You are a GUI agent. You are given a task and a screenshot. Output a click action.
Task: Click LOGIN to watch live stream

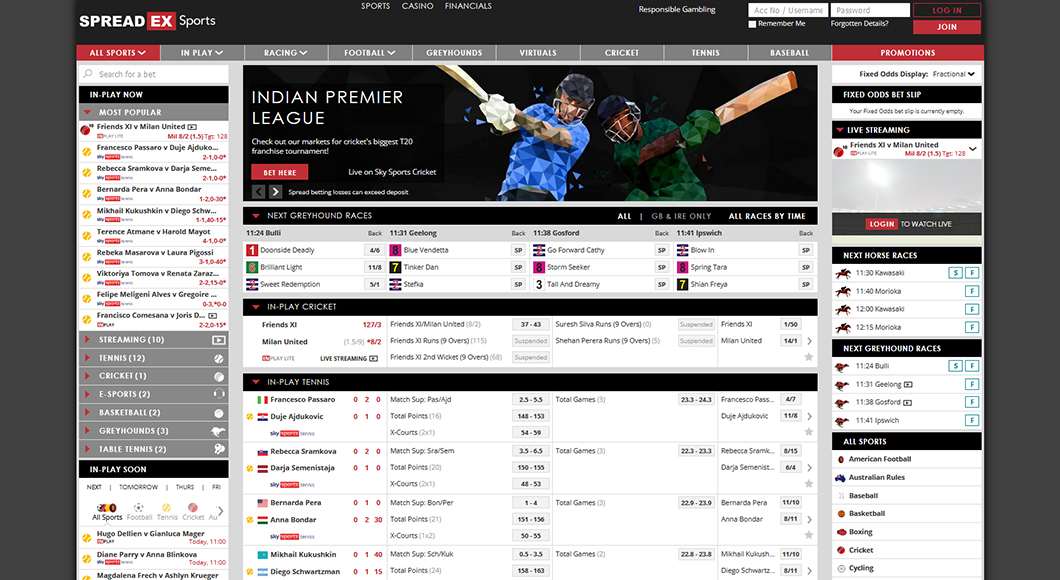[882, 224]
